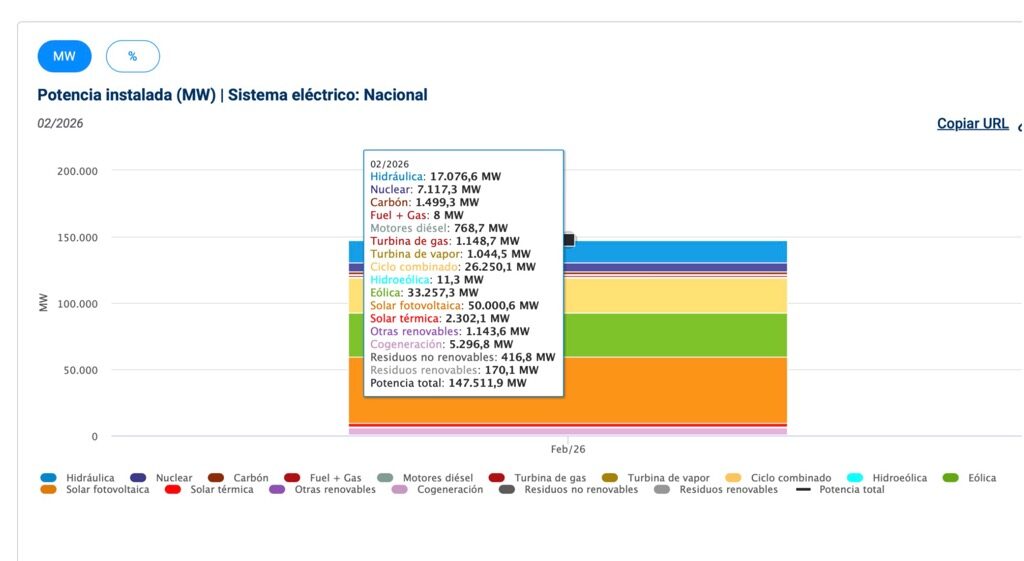Screen dimensions: 1024x561
Task: Click the Fuel + Gas legend marker
Action: click(x=292, y=478)
